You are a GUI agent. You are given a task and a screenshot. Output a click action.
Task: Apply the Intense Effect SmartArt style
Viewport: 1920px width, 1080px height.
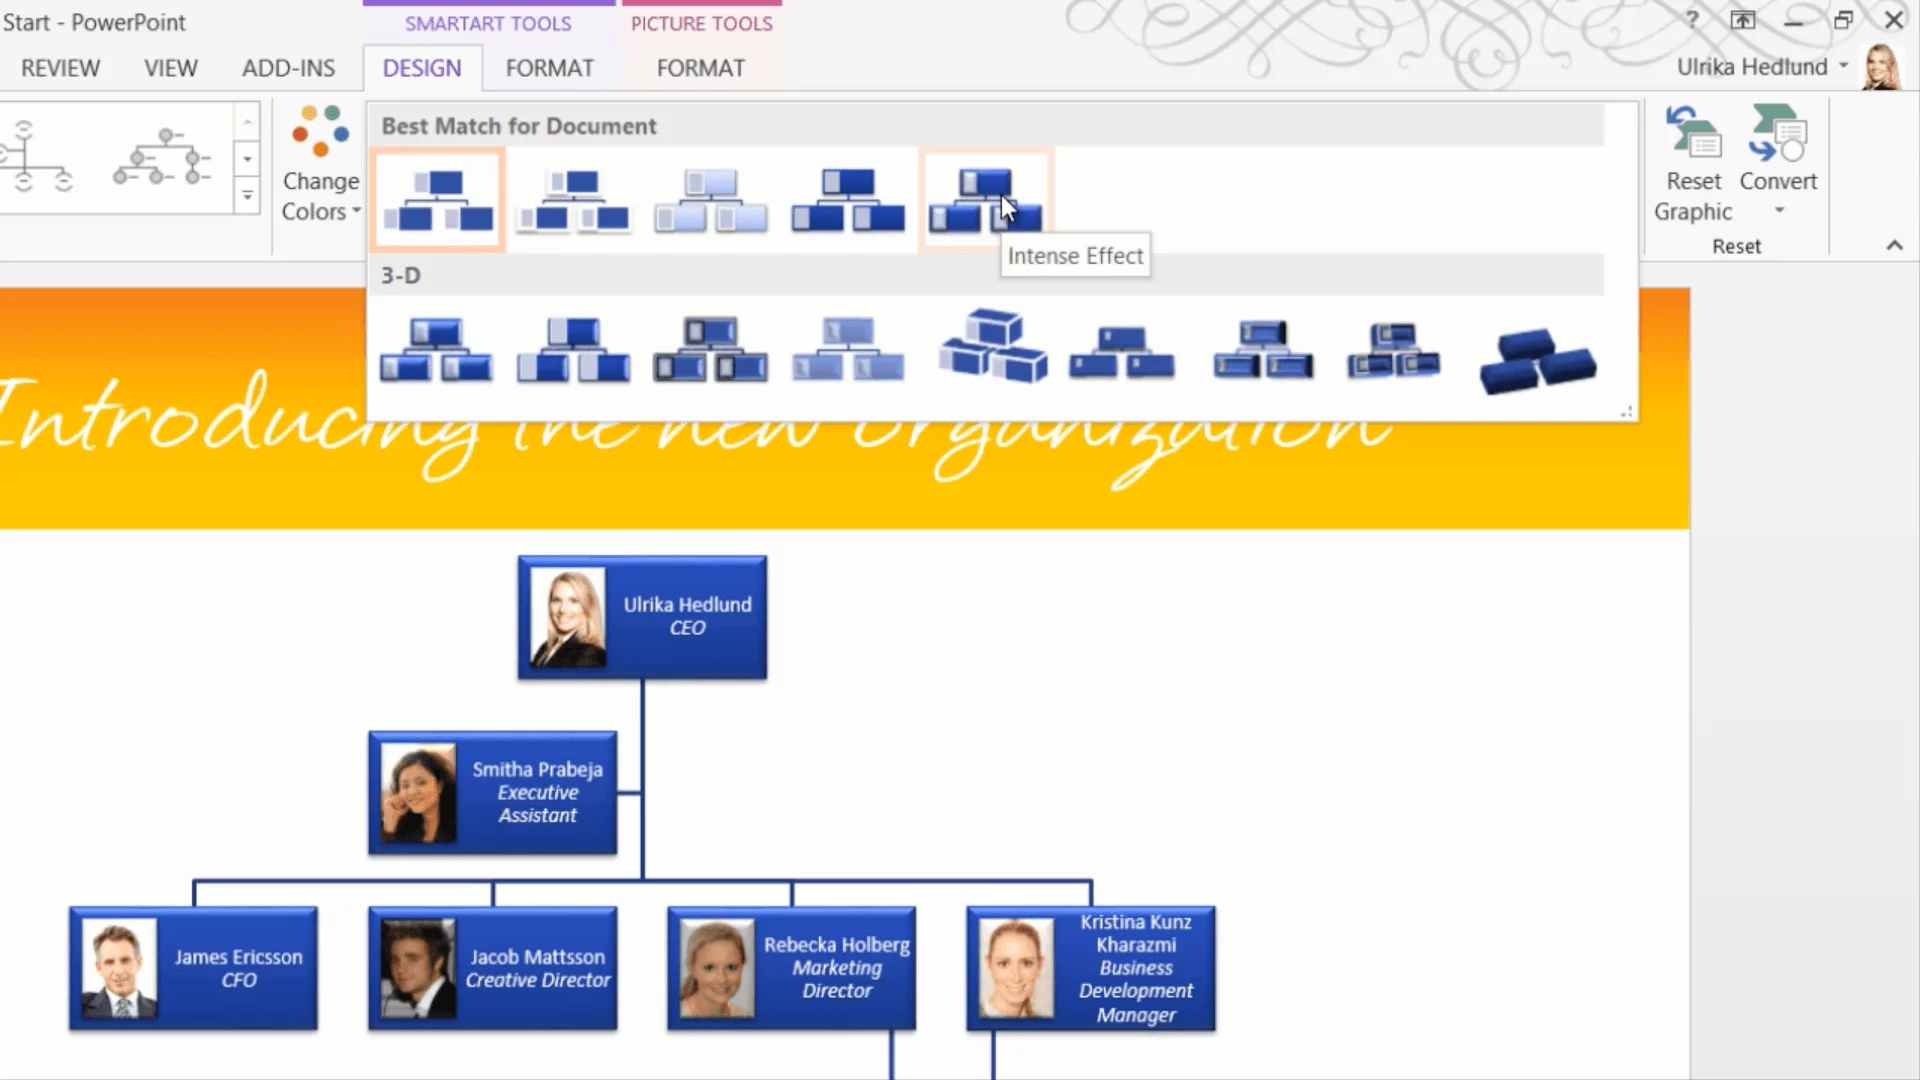tap(985, 200)
